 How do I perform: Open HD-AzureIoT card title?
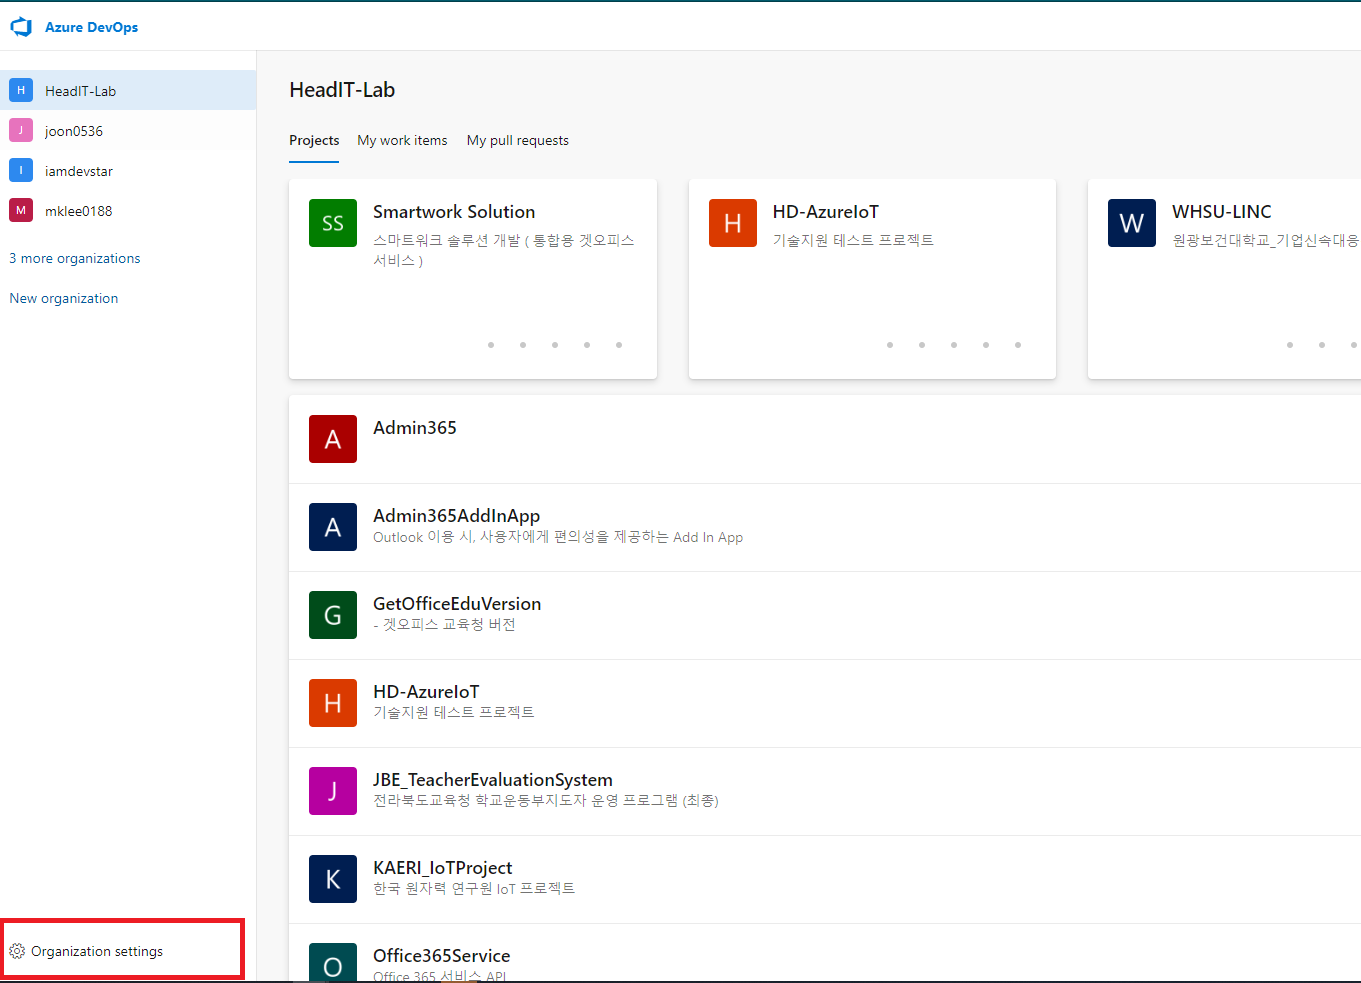point(826,212)
